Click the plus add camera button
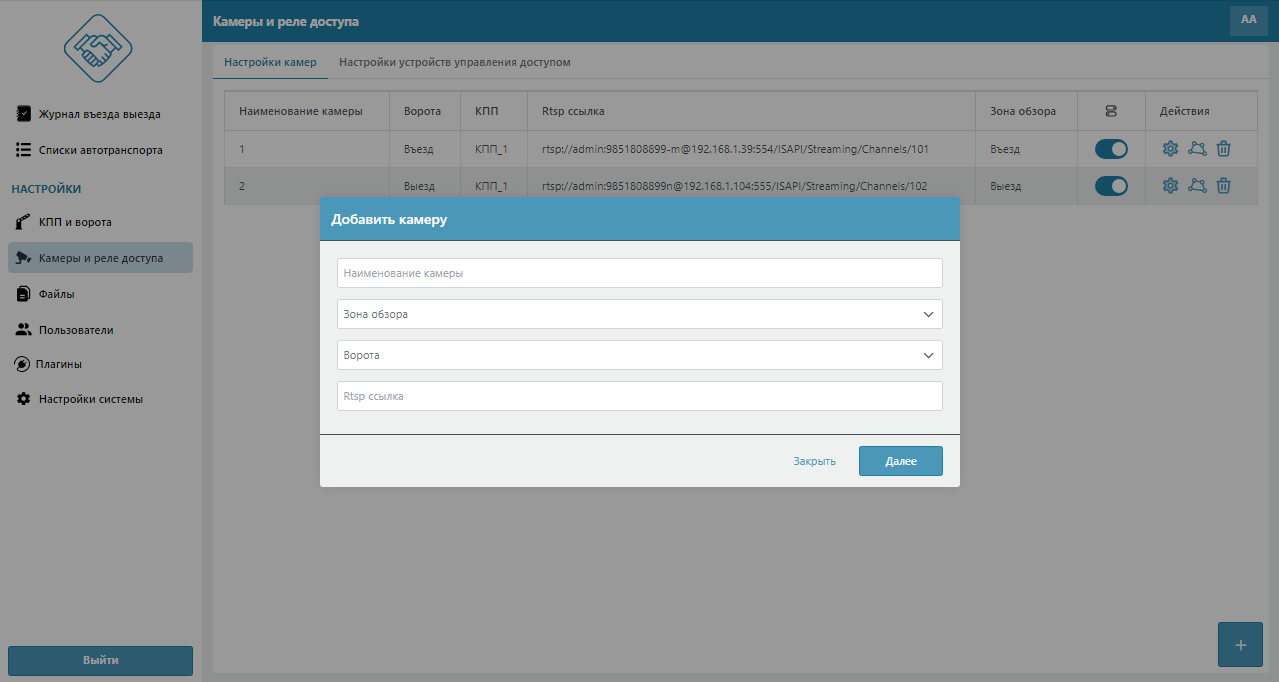 pos(1240,645)
